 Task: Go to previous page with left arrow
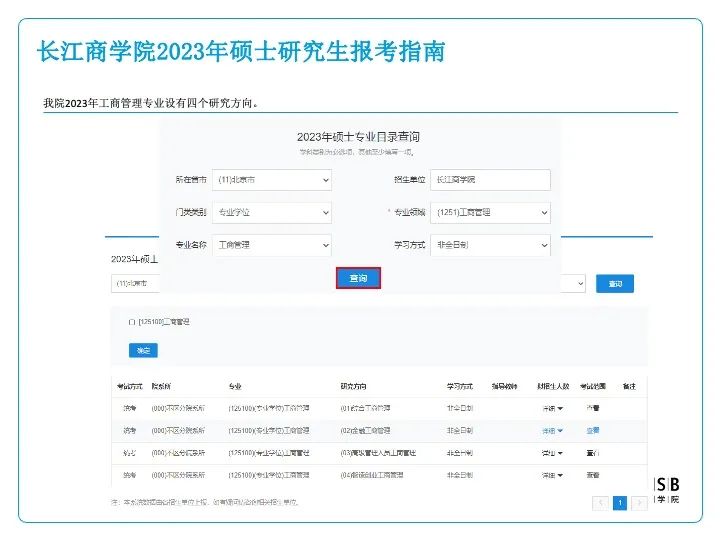[601, 503]
